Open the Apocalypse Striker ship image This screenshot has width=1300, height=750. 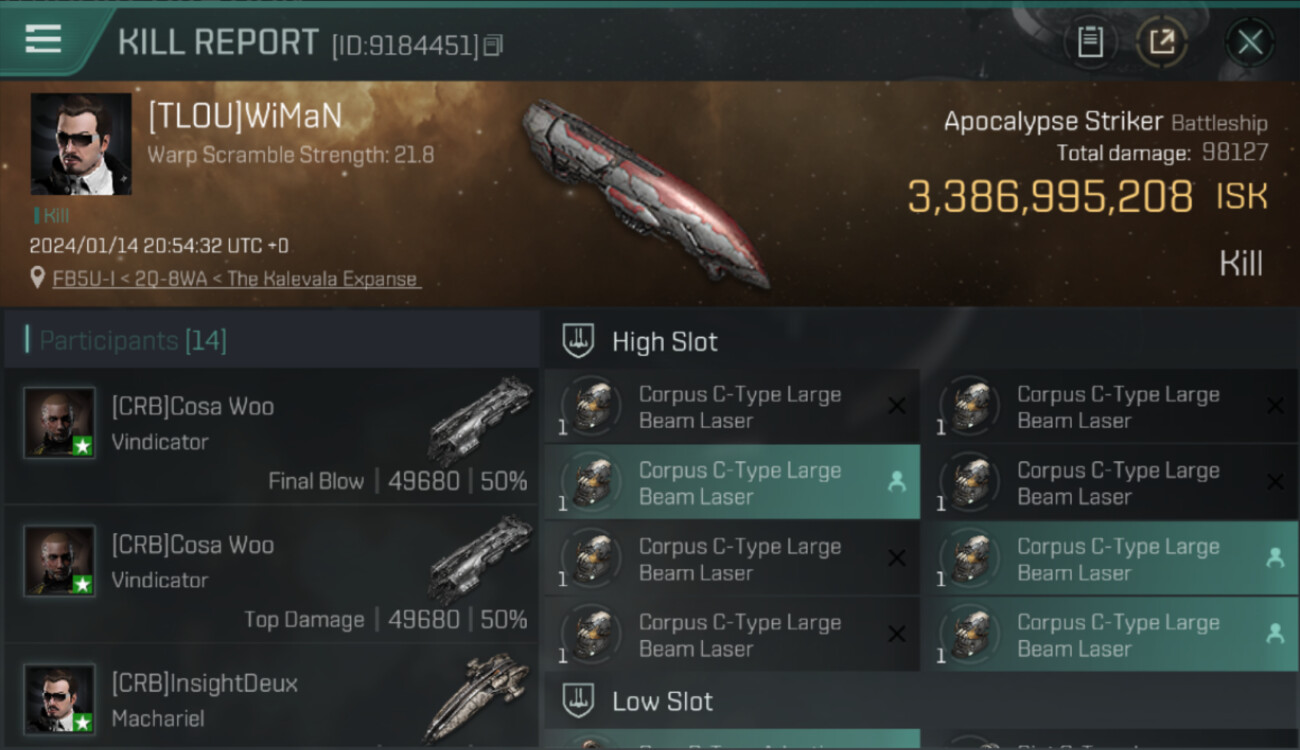[x=645, y=190]
